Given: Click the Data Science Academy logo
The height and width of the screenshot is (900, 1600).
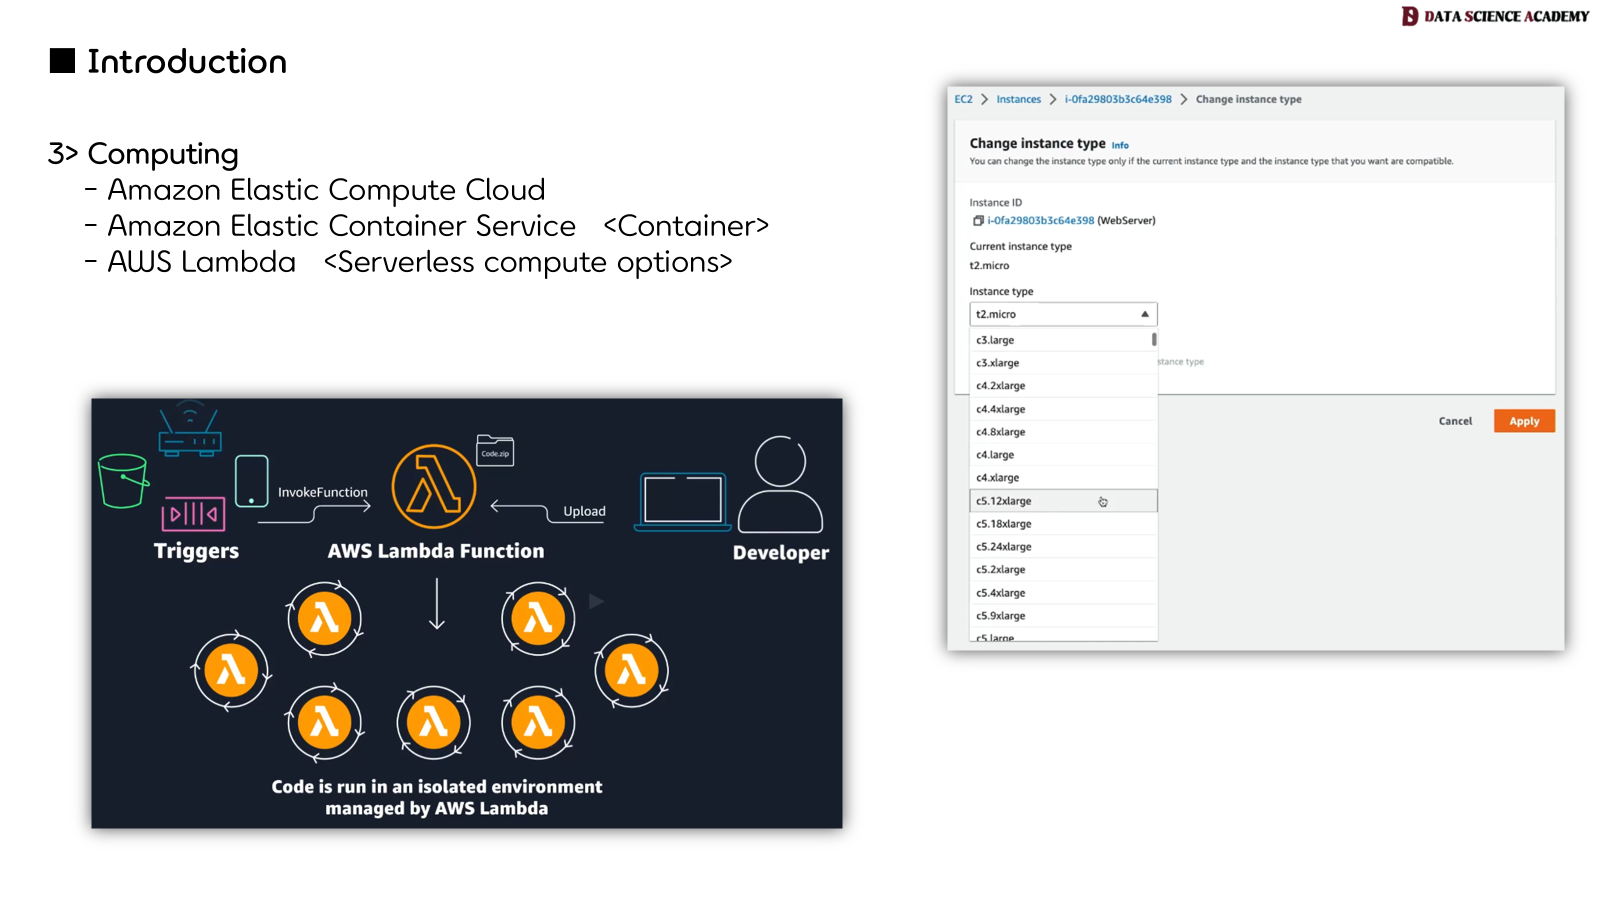Looking at the screenshot, I should (x=1495, y=16).
